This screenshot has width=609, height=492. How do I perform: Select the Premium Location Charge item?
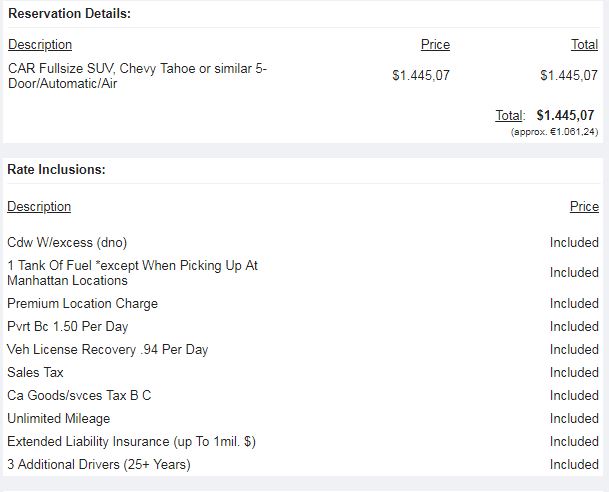(82, 304)
